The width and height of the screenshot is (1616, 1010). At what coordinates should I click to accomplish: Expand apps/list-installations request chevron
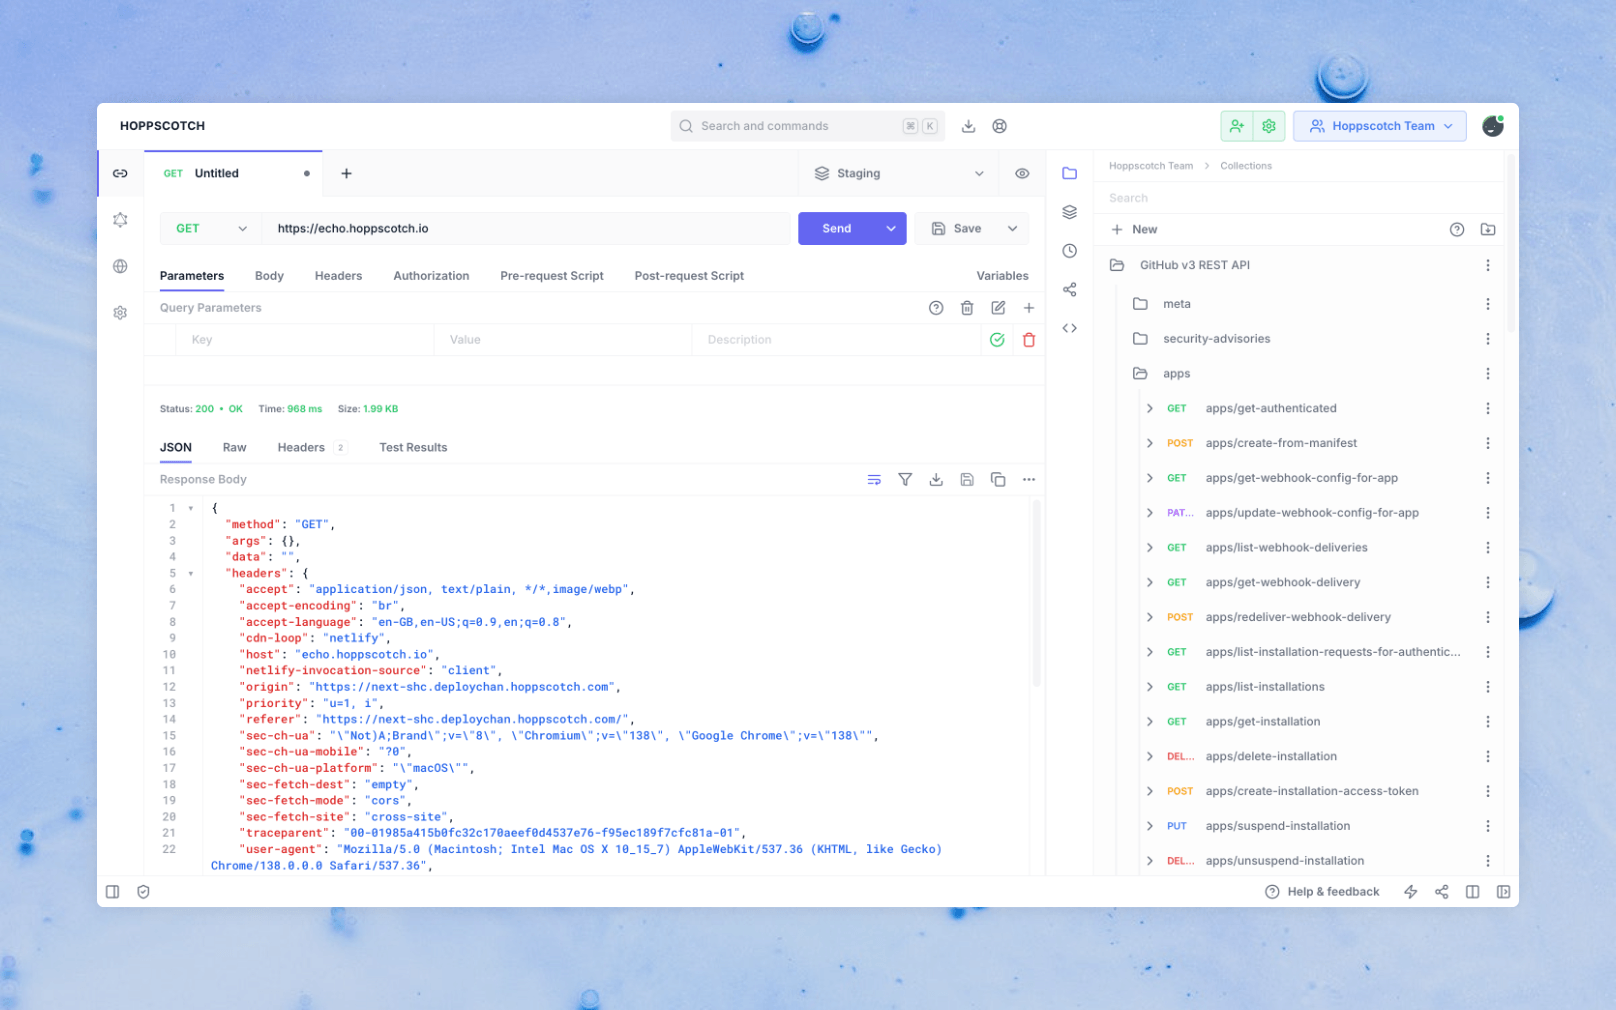click(1150, 687)
